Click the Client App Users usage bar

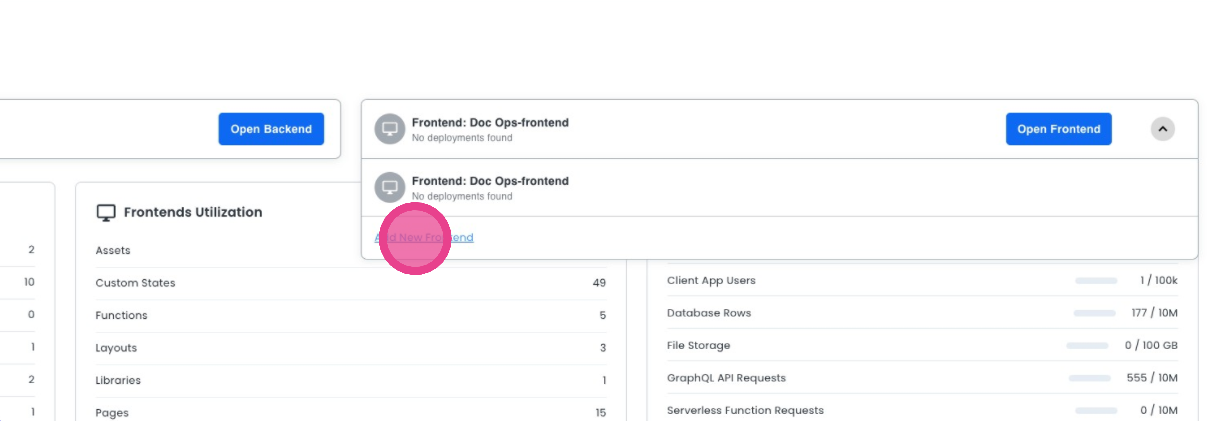[1096, 281]
